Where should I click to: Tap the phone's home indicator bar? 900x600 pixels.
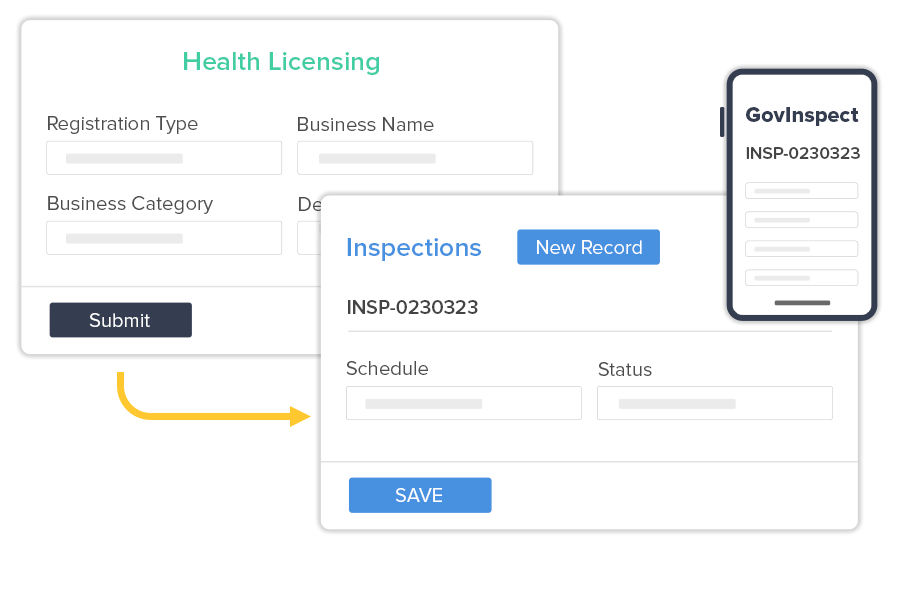pos(802,302)
